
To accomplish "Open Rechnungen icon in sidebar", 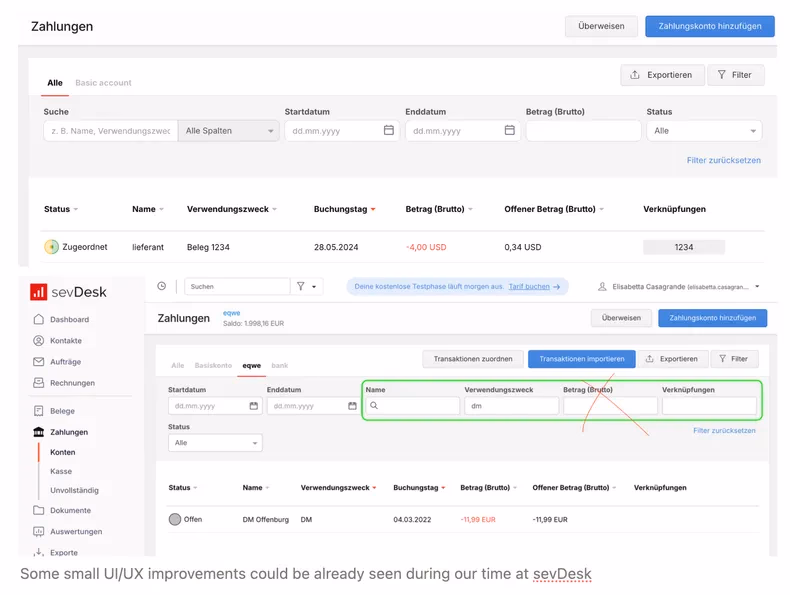I will (x=38, y=383).
